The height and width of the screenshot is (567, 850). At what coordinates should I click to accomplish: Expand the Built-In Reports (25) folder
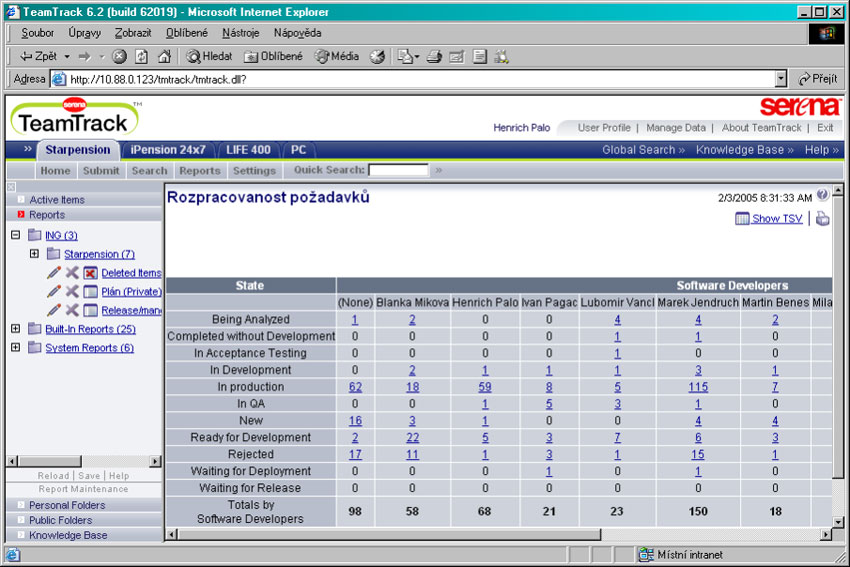pyautogui.click(x=16, y=328)
